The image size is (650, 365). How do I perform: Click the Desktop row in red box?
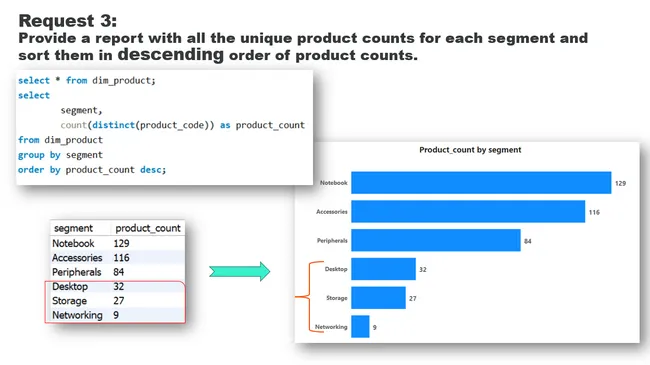[x=117, y=287]
